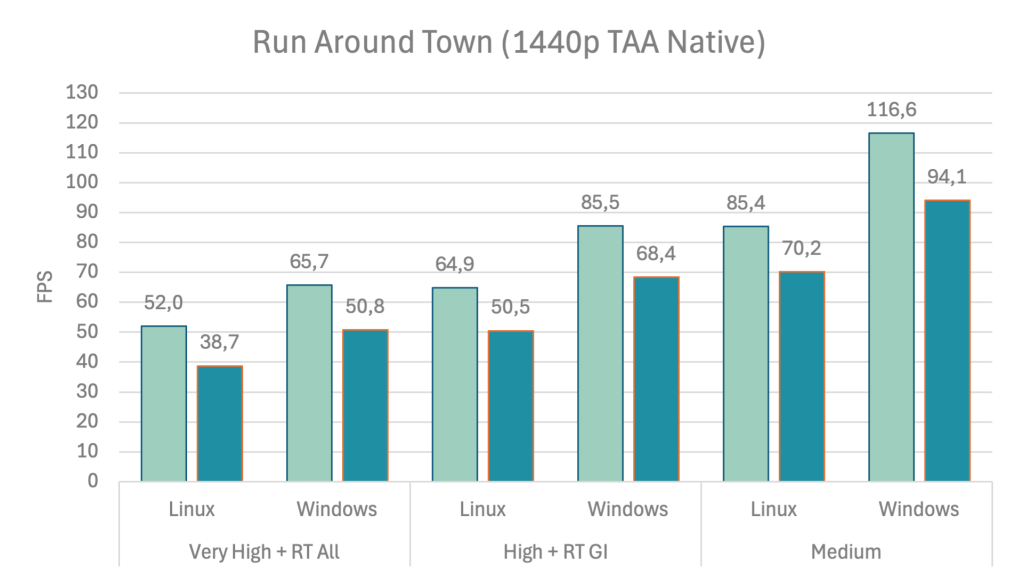This screenshot has width=1023, height=581.
Task: Click the bar labeled 85,5
Action: [600, 353]
